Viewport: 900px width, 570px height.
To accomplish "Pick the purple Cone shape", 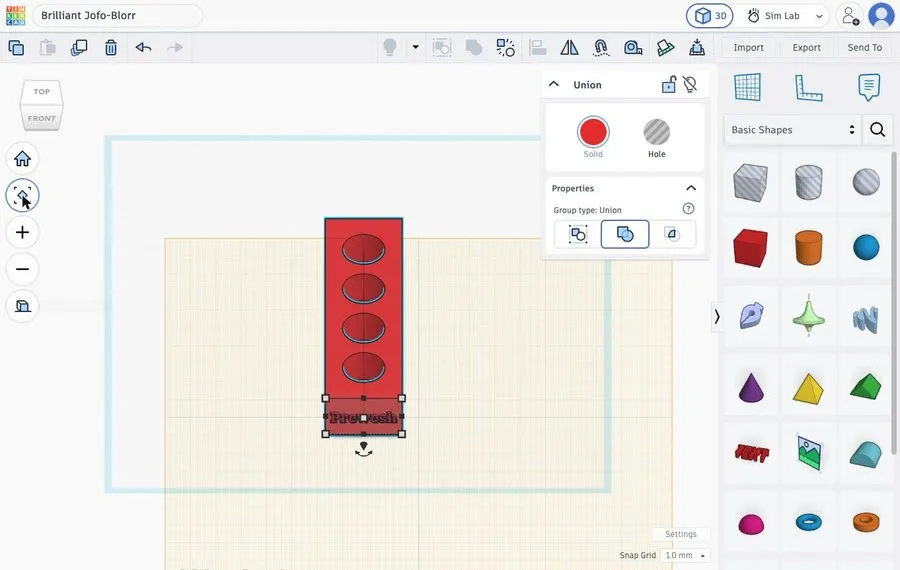I will [x=751, y=387].
